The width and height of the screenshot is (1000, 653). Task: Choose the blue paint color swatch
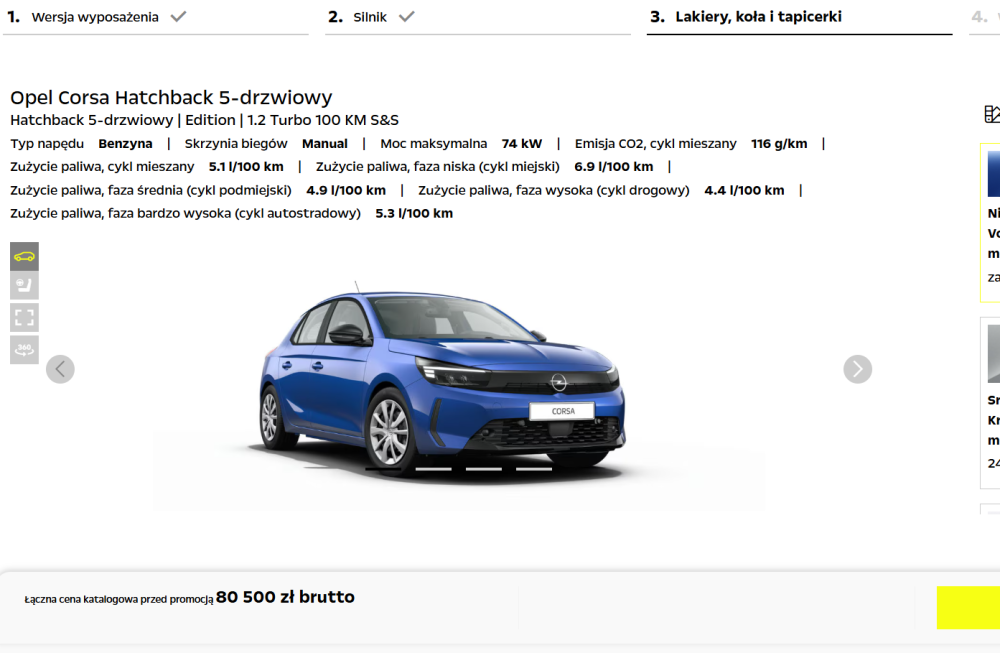[x=994, y=173]
